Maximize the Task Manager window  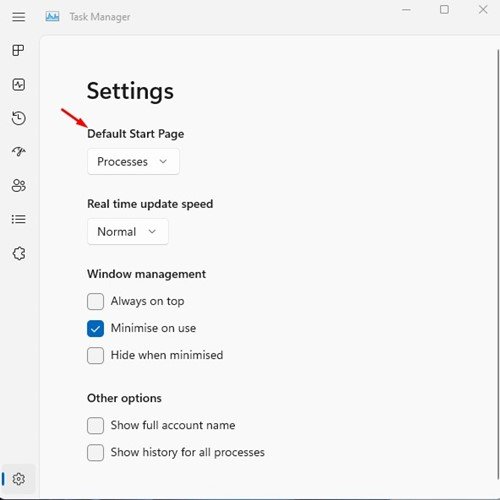[x=444, y=10]
